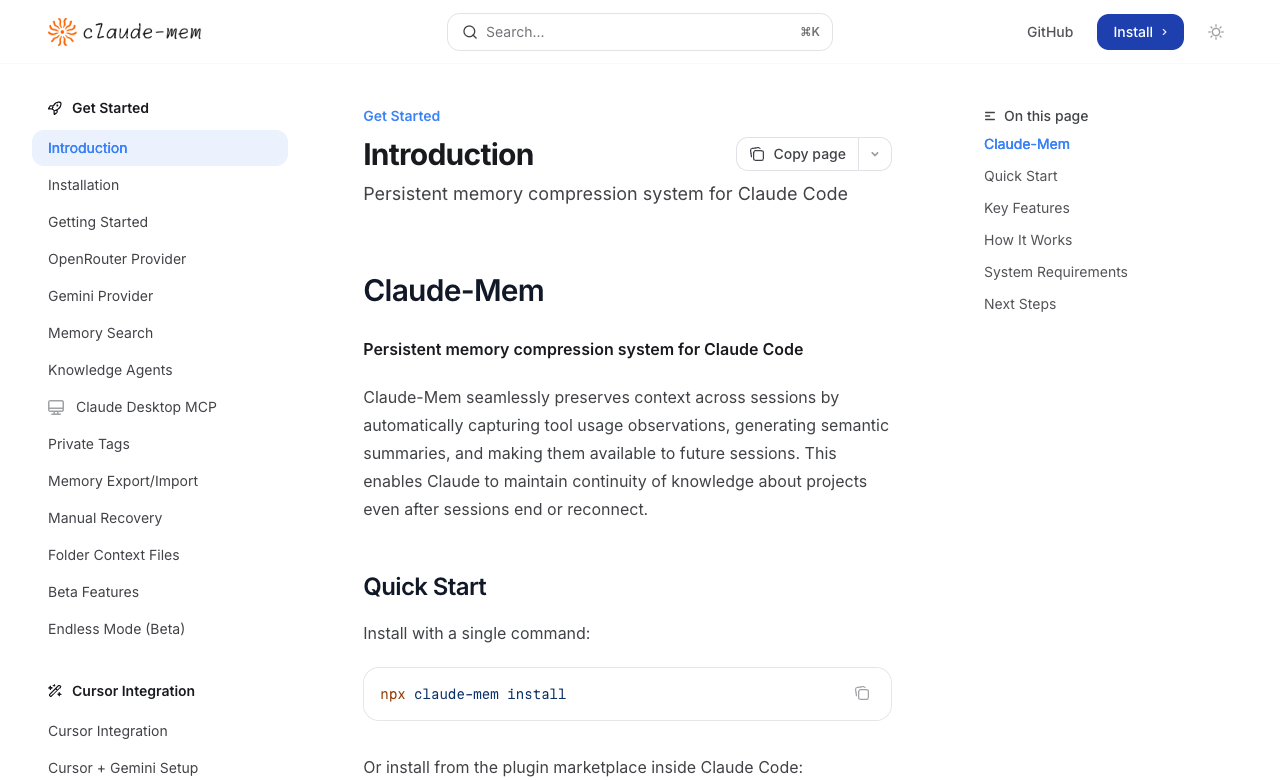This screenshot has height=780, width=1280.
Task: Click the blue Install button
Action: [1140, 32]
